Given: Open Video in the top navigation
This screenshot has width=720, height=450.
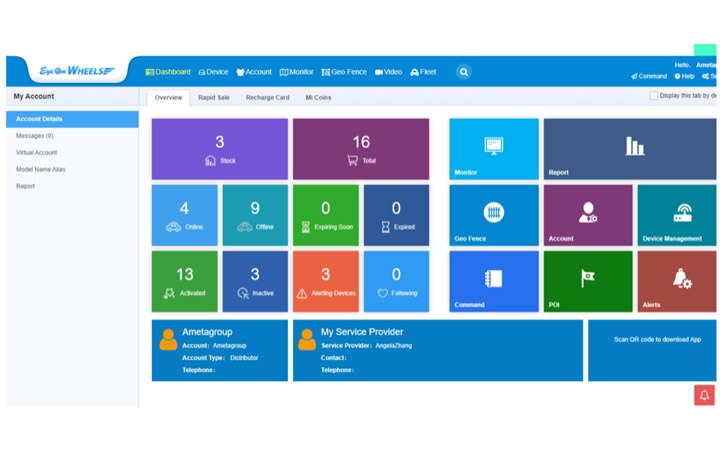Looking at the screenshot, I should [388, 72].
